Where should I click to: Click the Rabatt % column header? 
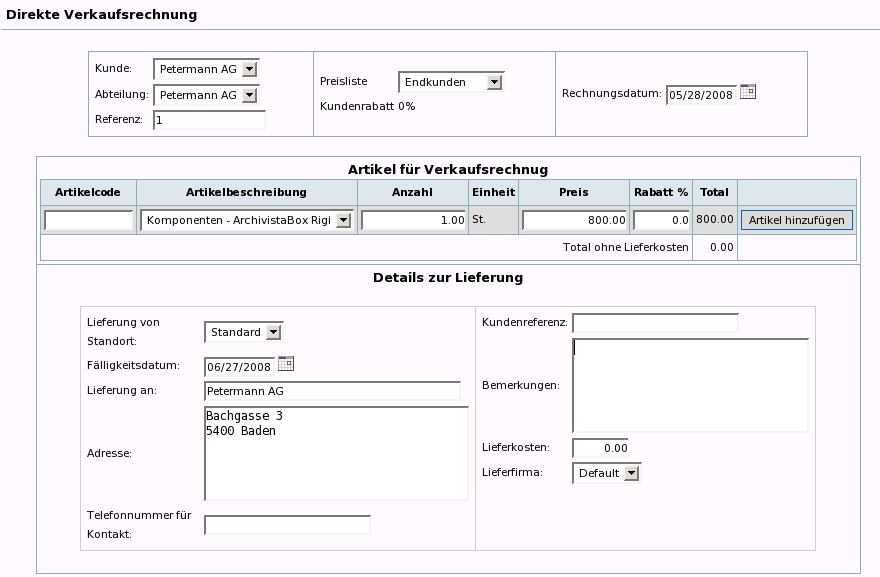coord(661,192)
